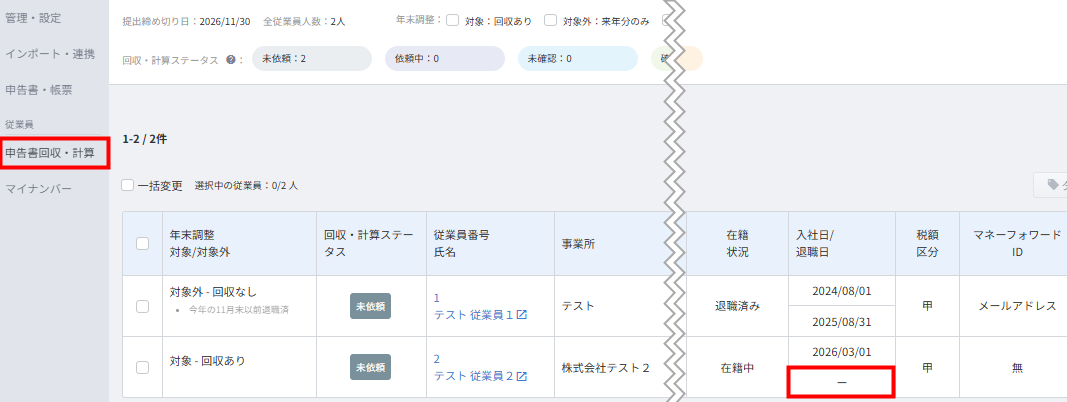Image resolution: width=1067 pixels, height=402 pixels.
Task: Filter by 依頼中：0 status pill
Action: 445,59
